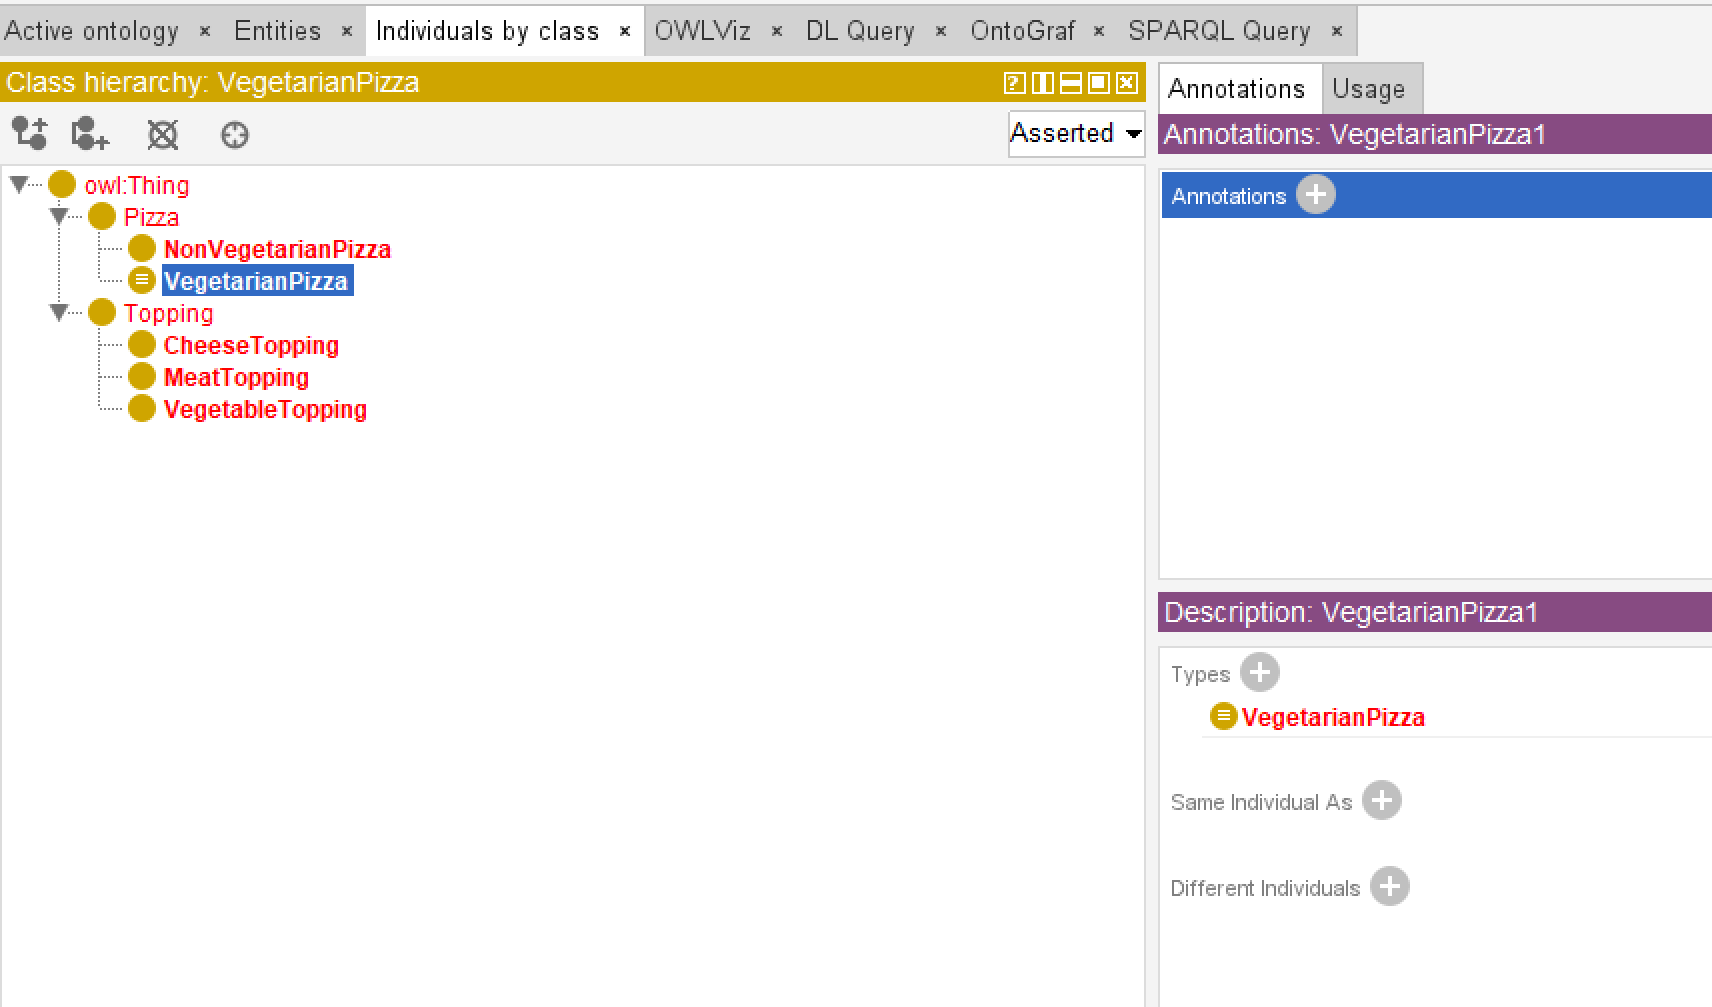The height and width of the screenshot is (1007, 1712).
Task: Delete the selected class using toolbar icon
Action: tap(163, 134)
